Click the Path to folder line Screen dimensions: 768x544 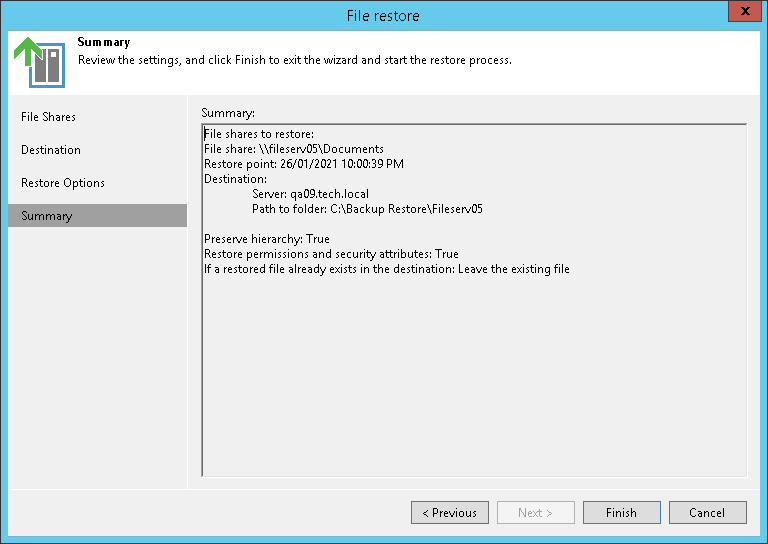[367, 209]
